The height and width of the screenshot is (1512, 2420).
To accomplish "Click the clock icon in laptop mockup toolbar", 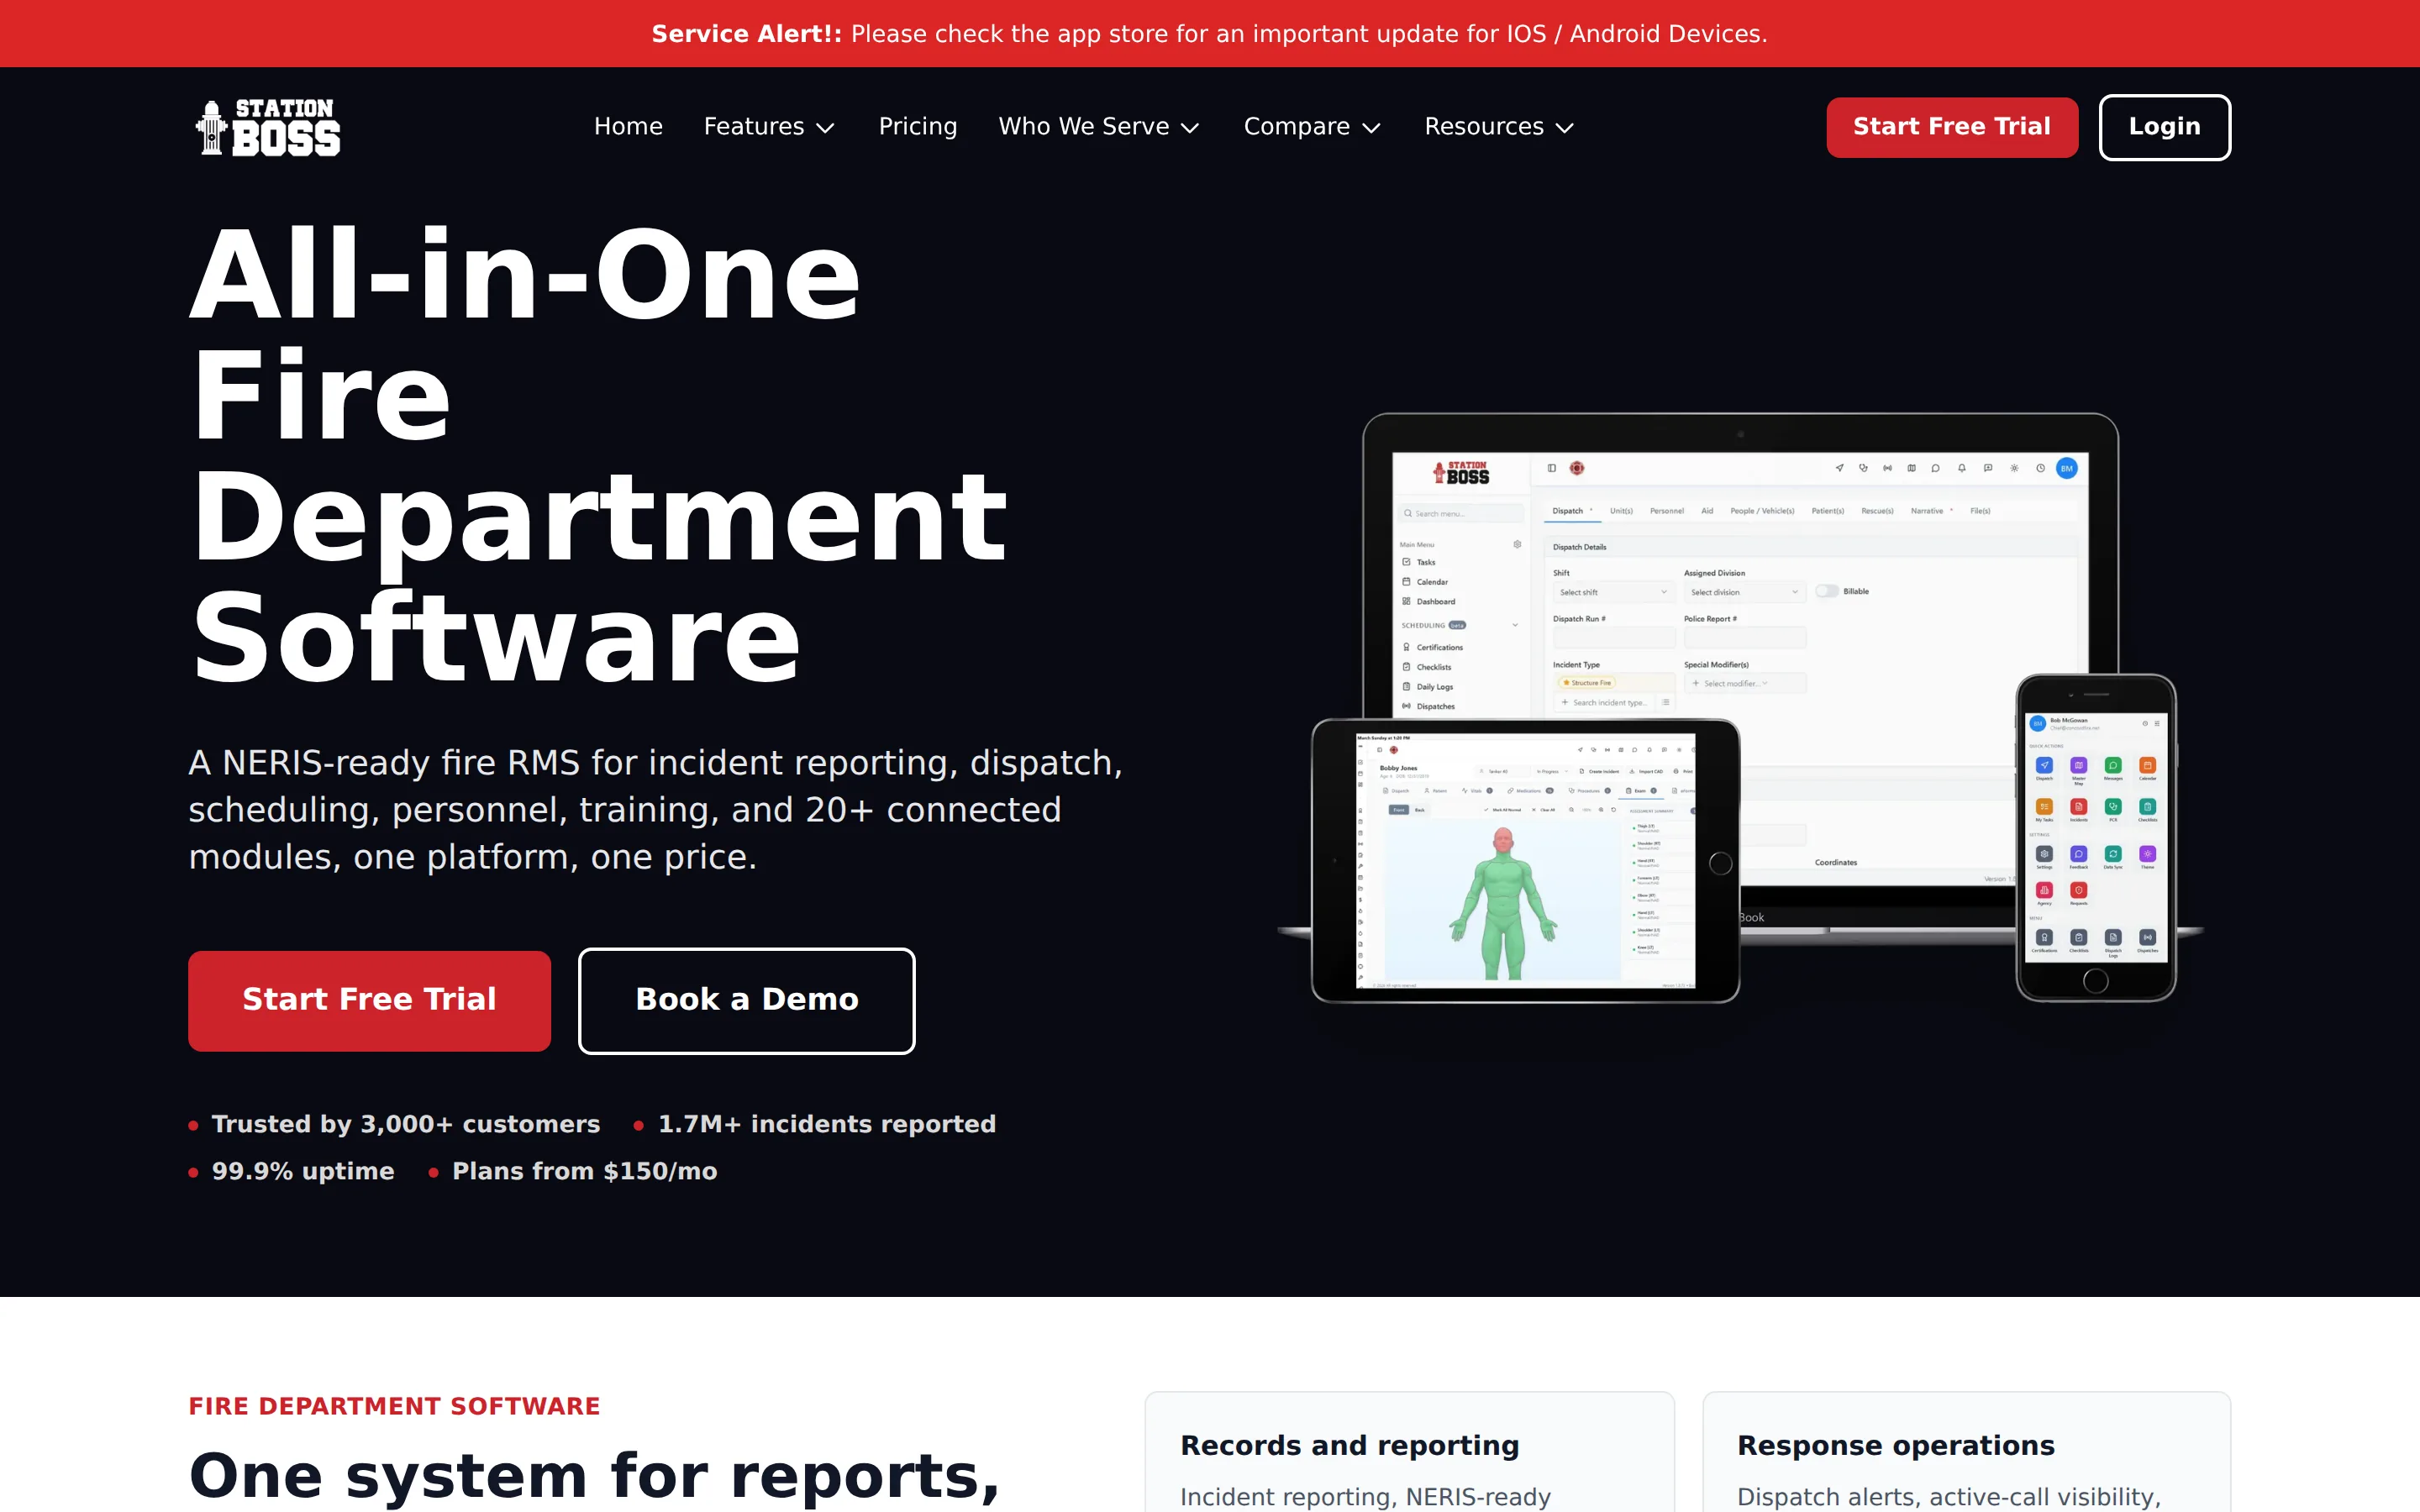I will pos(2041,469).
